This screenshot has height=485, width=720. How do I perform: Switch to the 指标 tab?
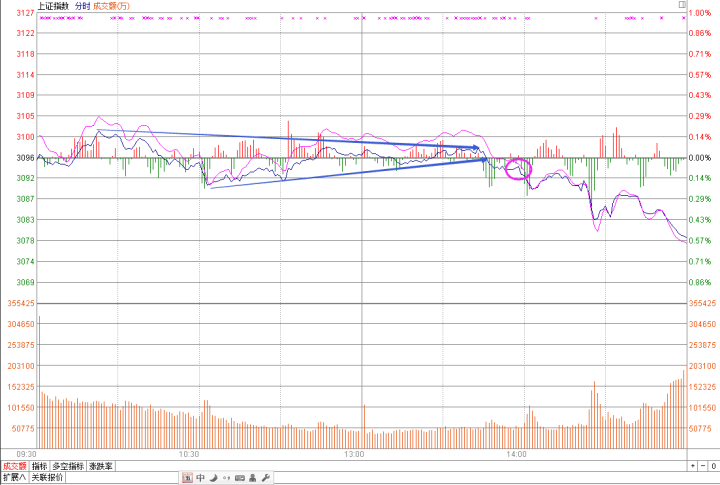point(39,466)
